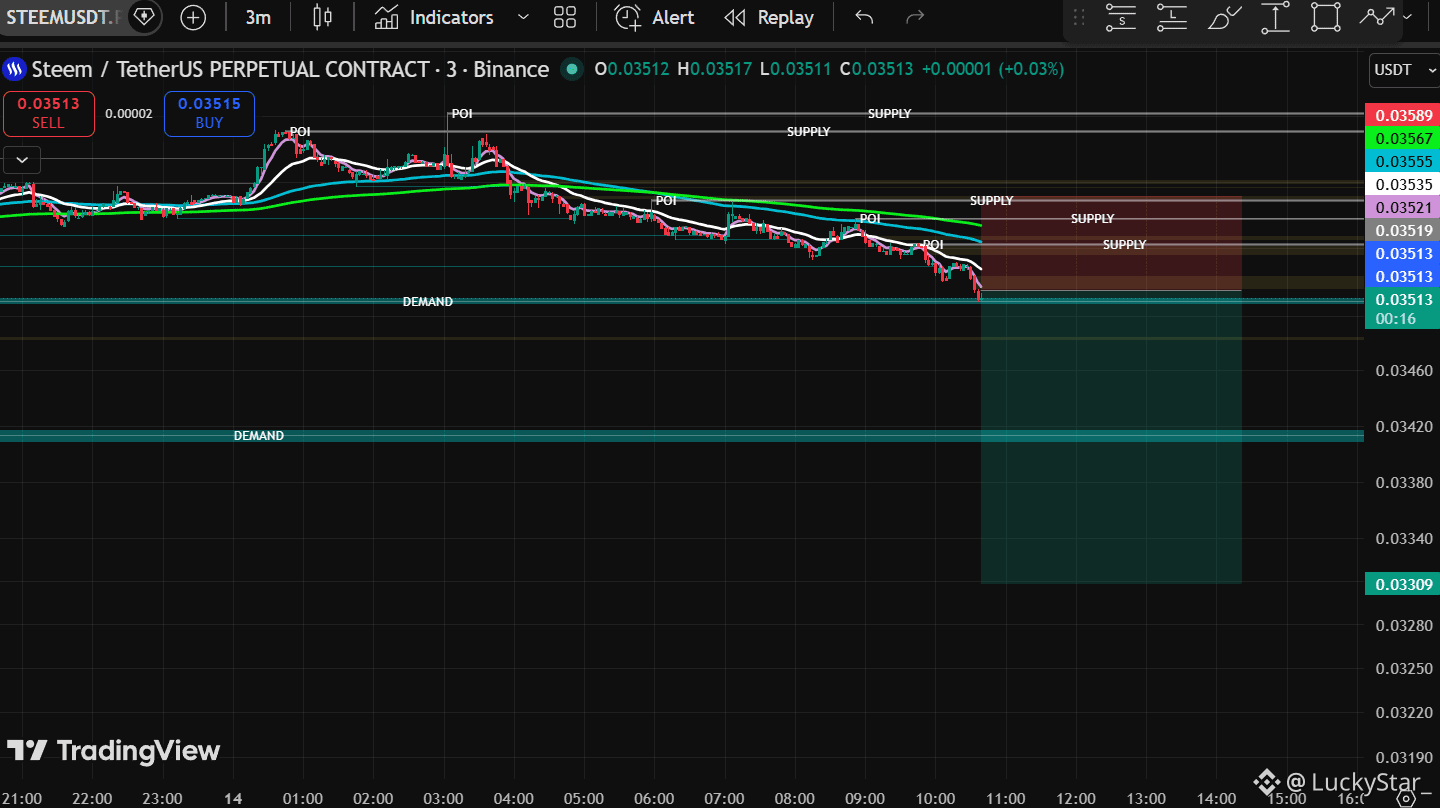Viewport: 1440px width, 808px height.
Task: Click the 04:00 time axis label
Action: tap(514, 799)
